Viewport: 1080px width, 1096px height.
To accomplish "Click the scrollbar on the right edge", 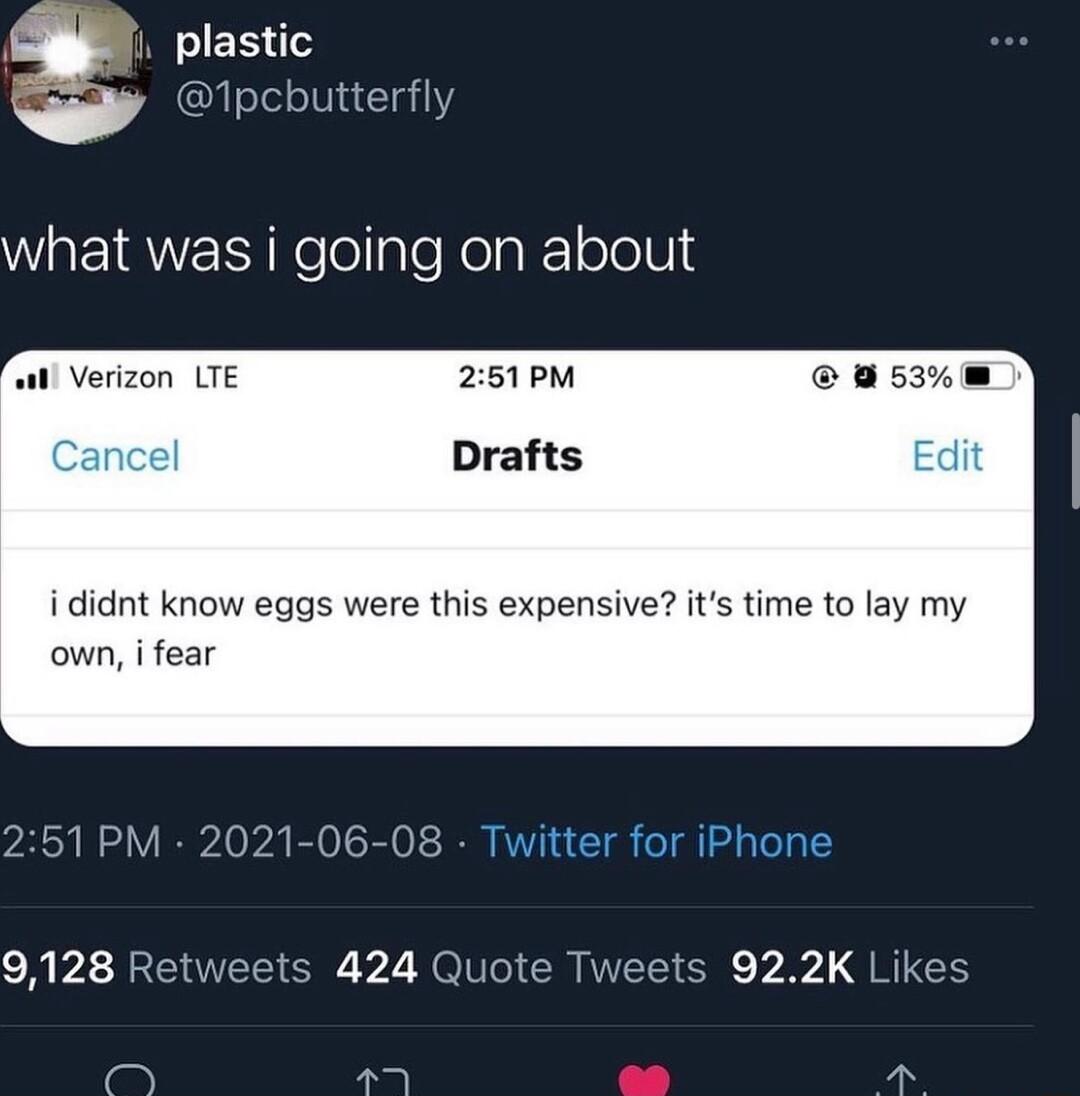I will click(x=1076, y=461).
